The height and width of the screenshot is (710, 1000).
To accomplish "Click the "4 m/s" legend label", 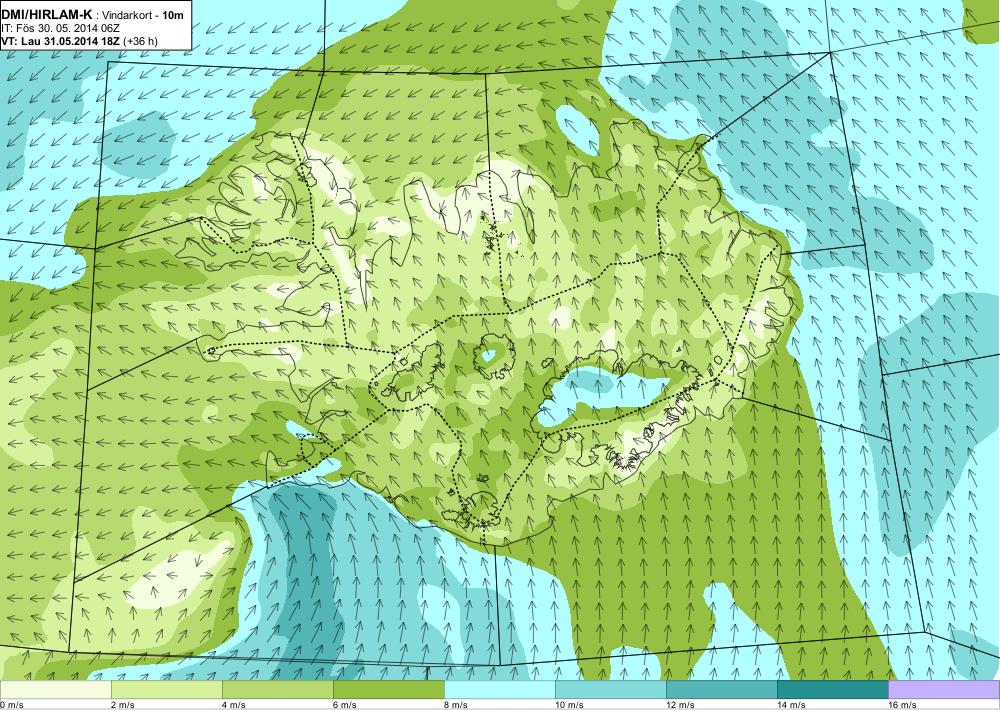I will point(234,704).
